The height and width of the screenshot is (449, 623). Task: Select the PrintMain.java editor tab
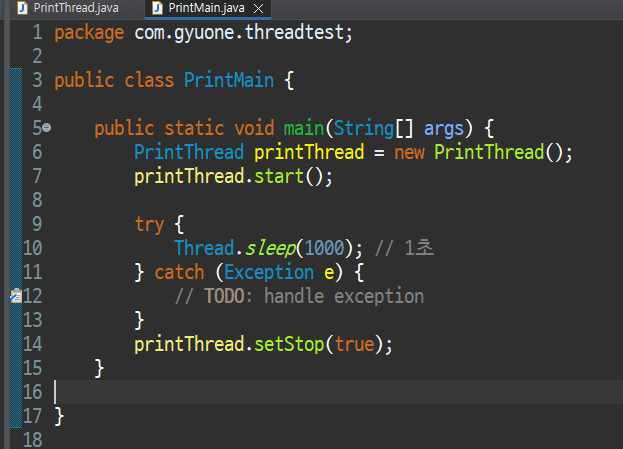click(x=206, y=8)
